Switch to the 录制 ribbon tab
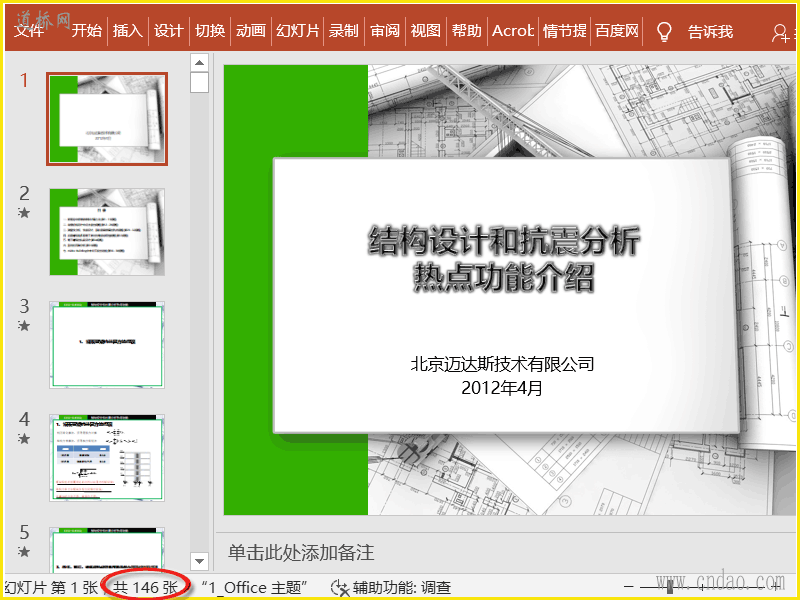This screenshot has width=800, height=600. (x=343, y=31)
